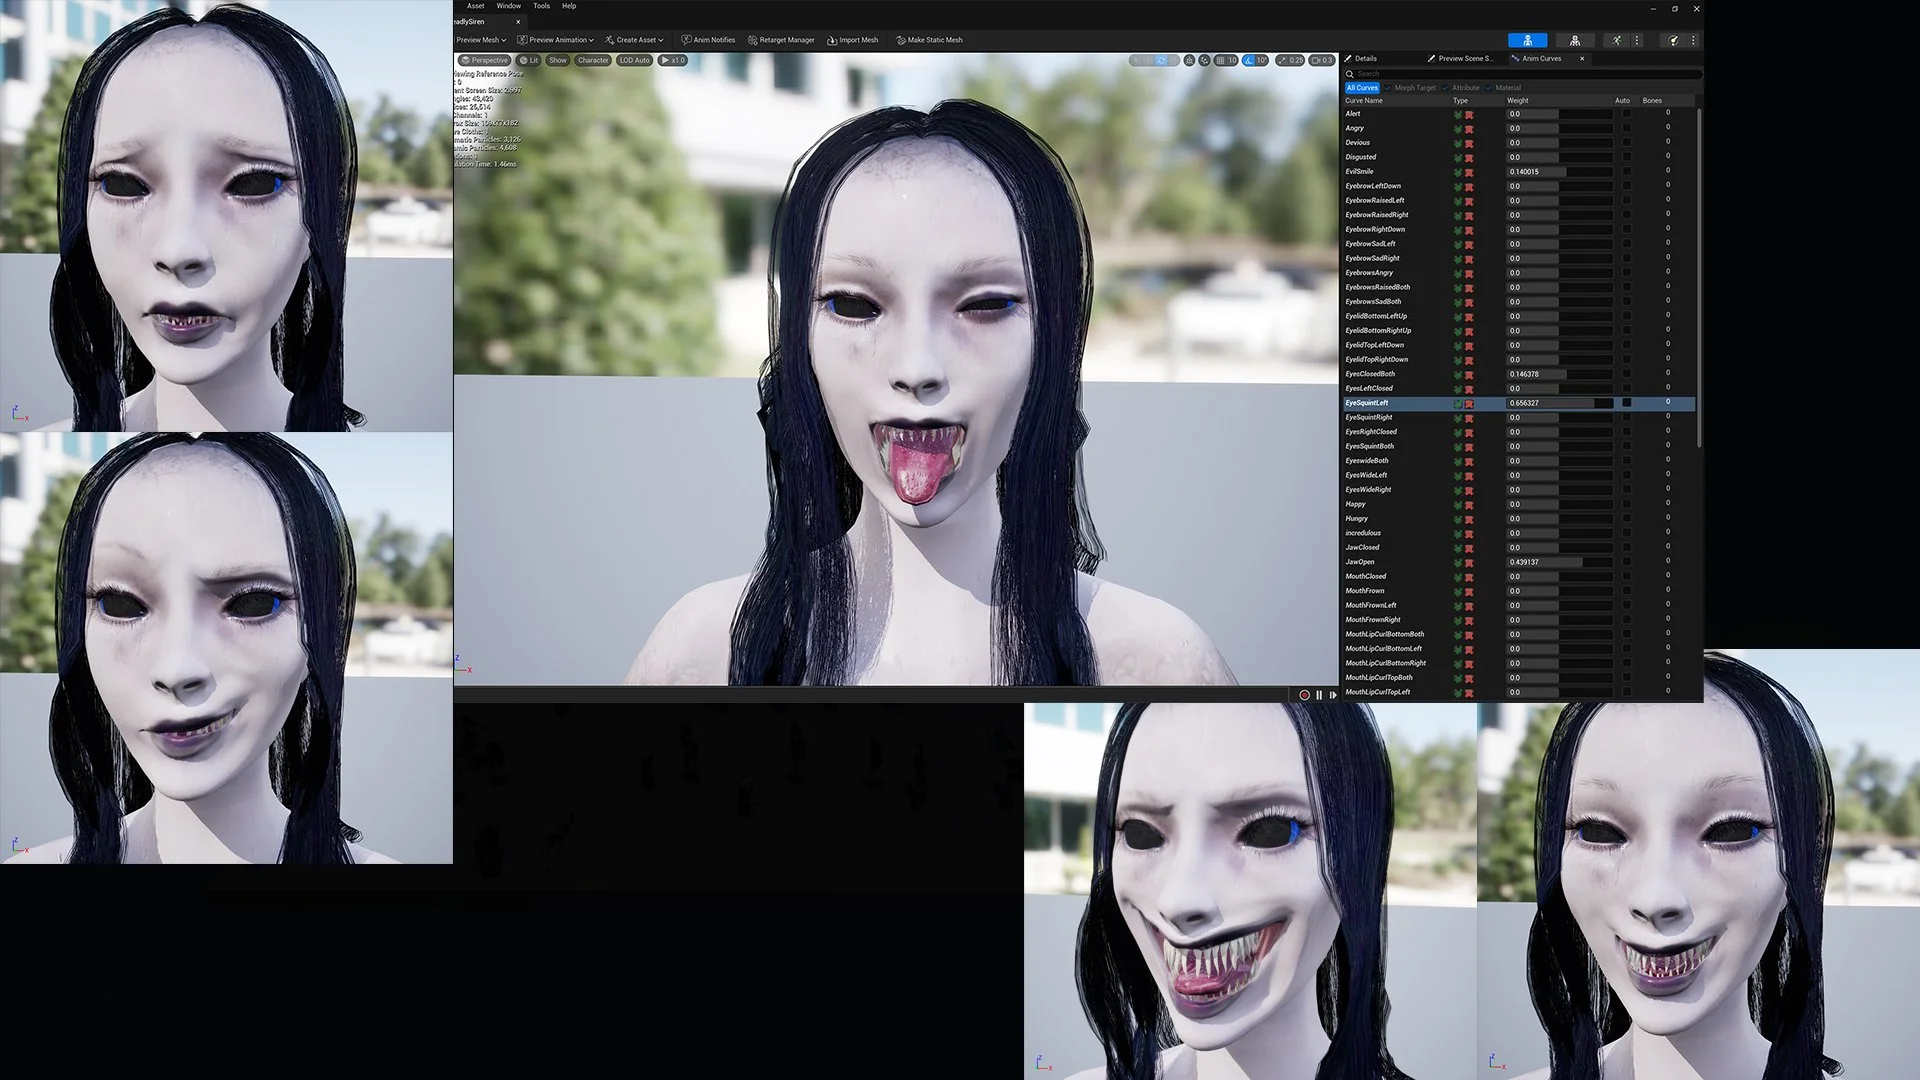Enable Auto checkbox for EvilSmile curve
The height and width of the screenshot is (1080, 1920).
pyautogui.click(x=1626, y=172)
